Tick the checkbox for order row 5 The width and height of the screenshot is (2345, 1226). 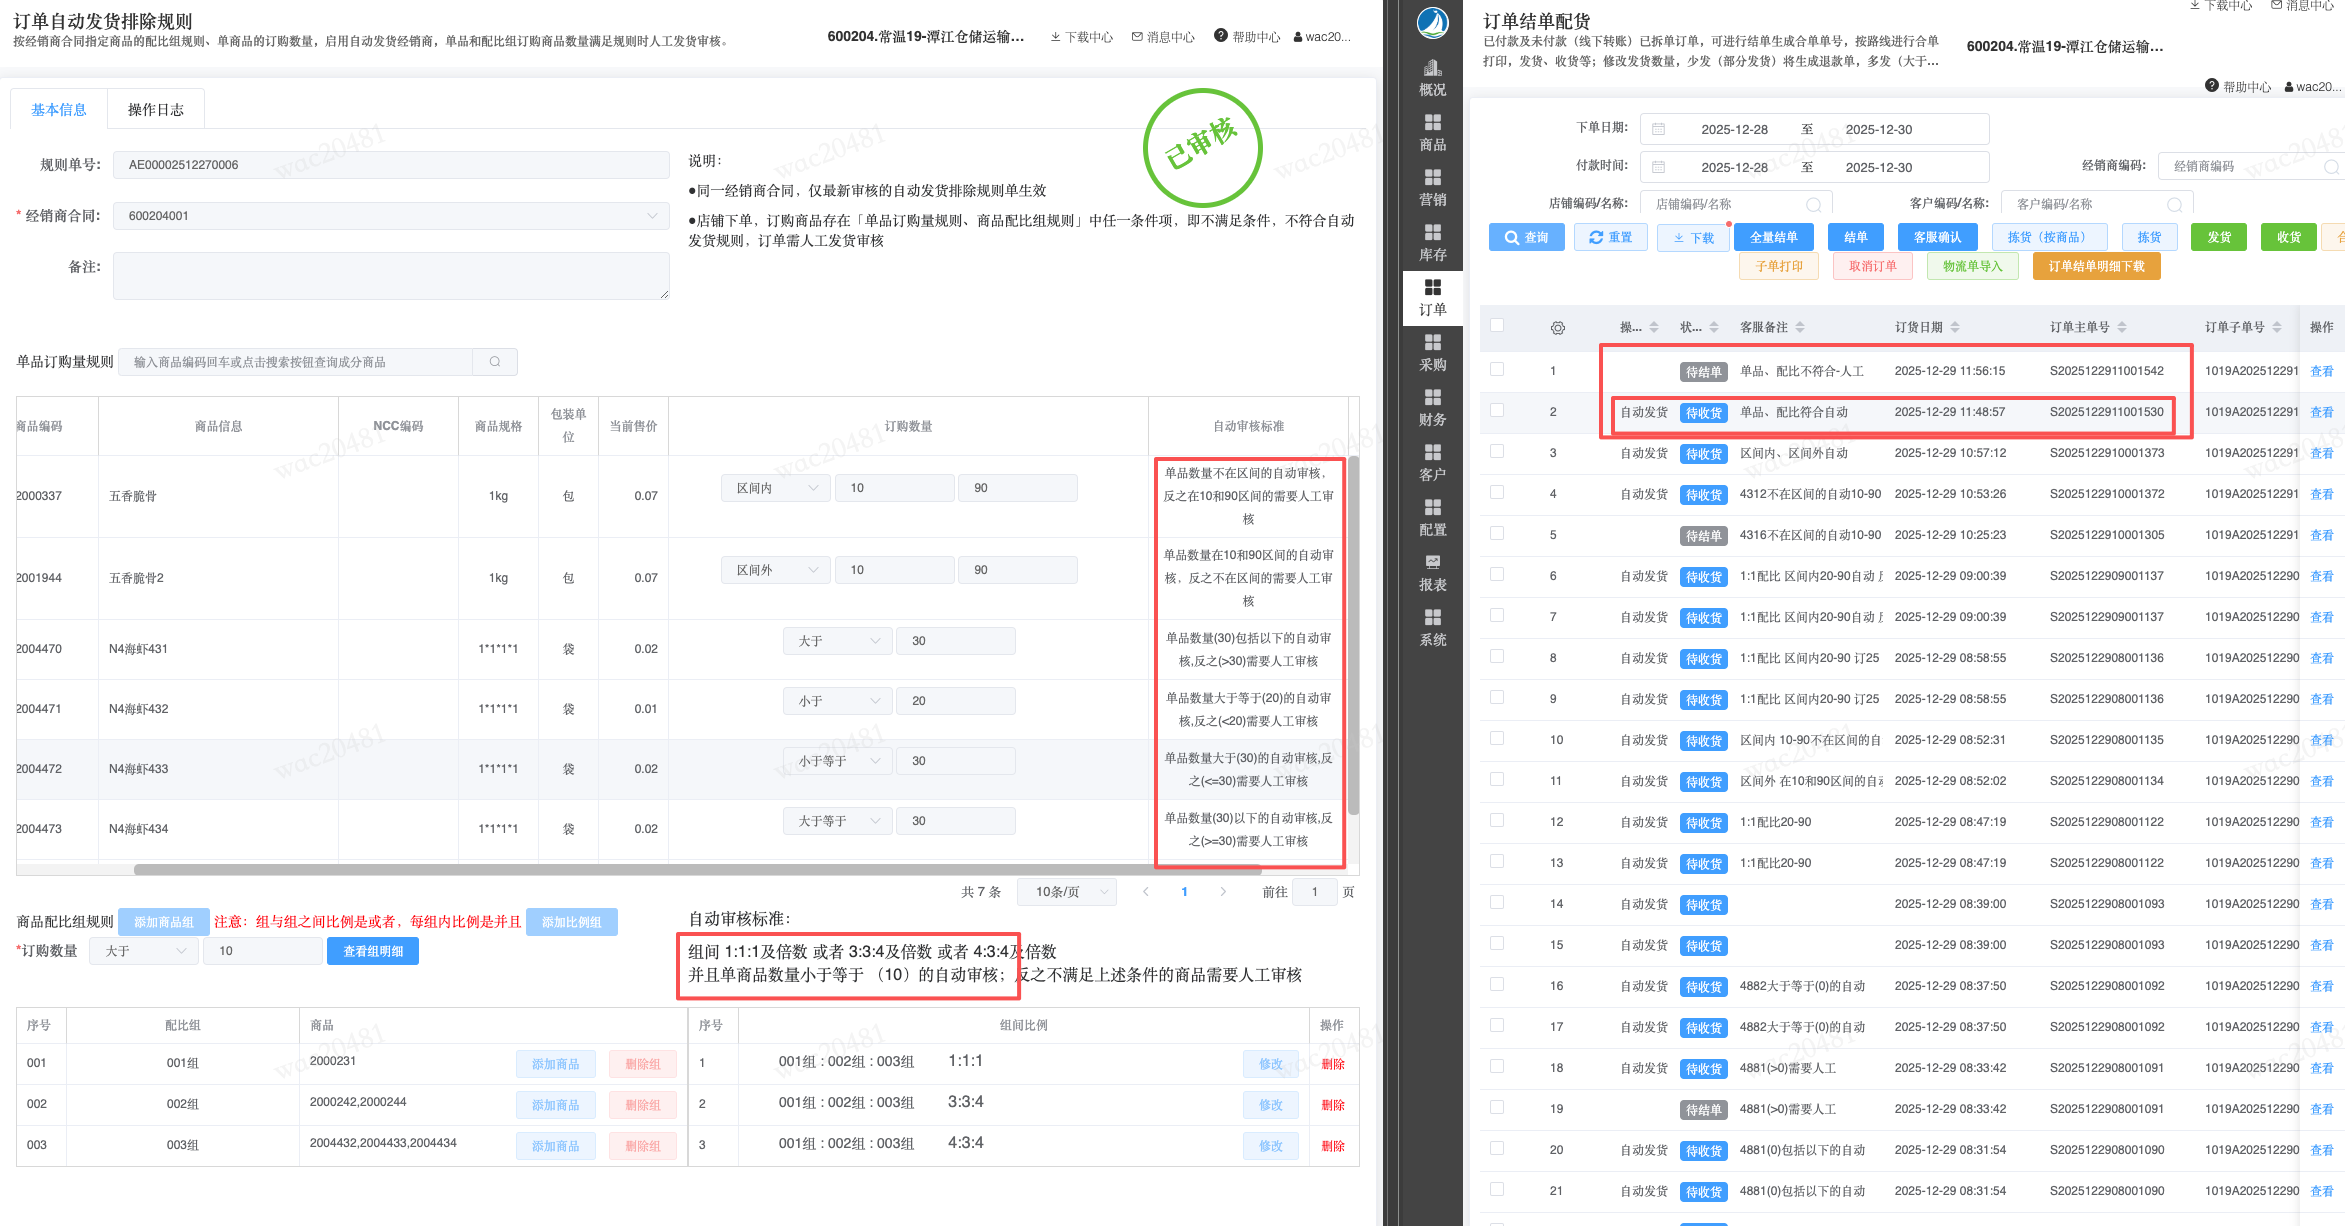1497,534
